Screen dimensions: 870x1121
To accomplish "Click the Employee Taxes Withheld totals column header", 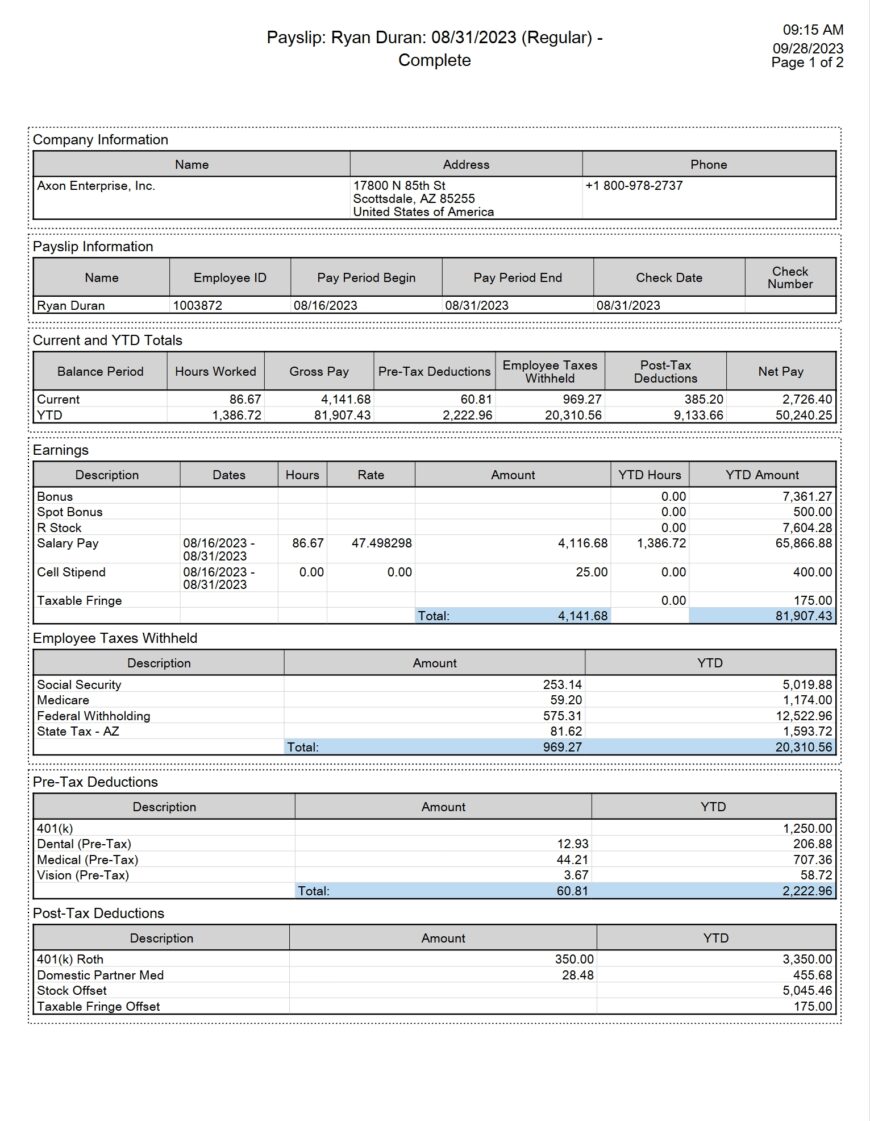I will tap(550, 372).
